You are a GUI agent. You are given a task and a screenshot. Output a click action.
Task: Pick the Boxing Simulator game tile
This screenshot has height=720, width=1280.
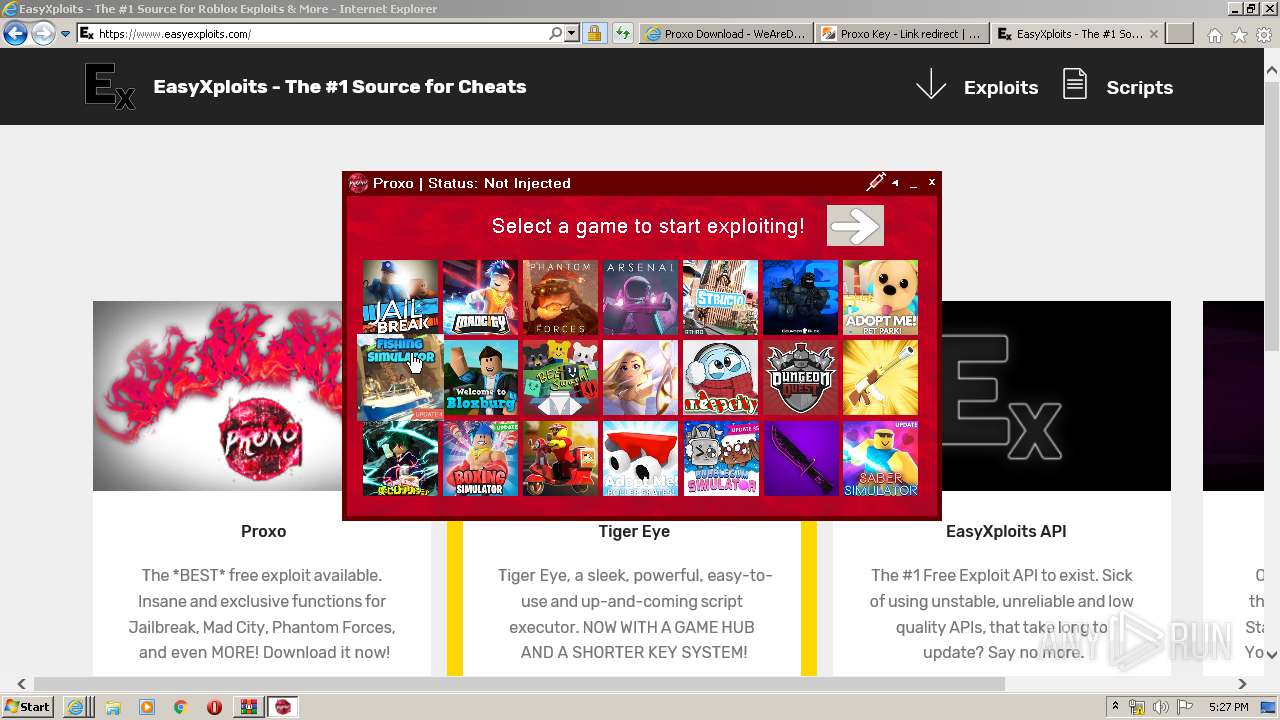coord(480,457)
